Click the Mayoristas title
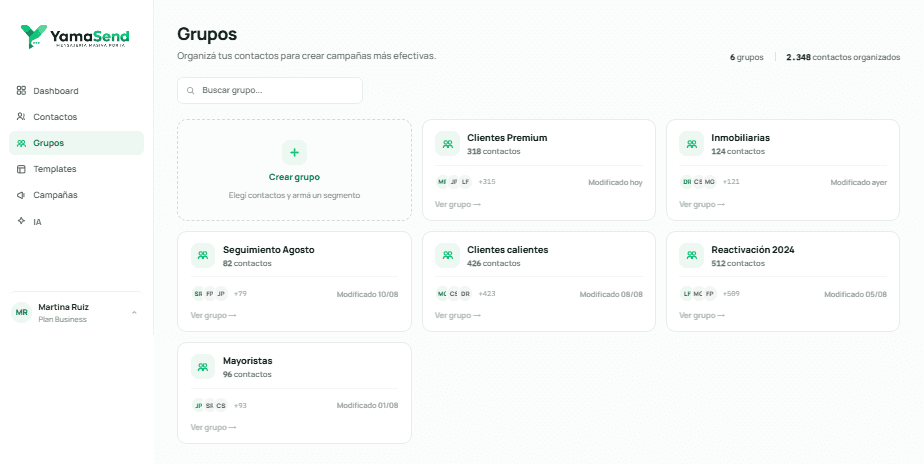This screenshot has width=924, height=464. tap(248, 361)
